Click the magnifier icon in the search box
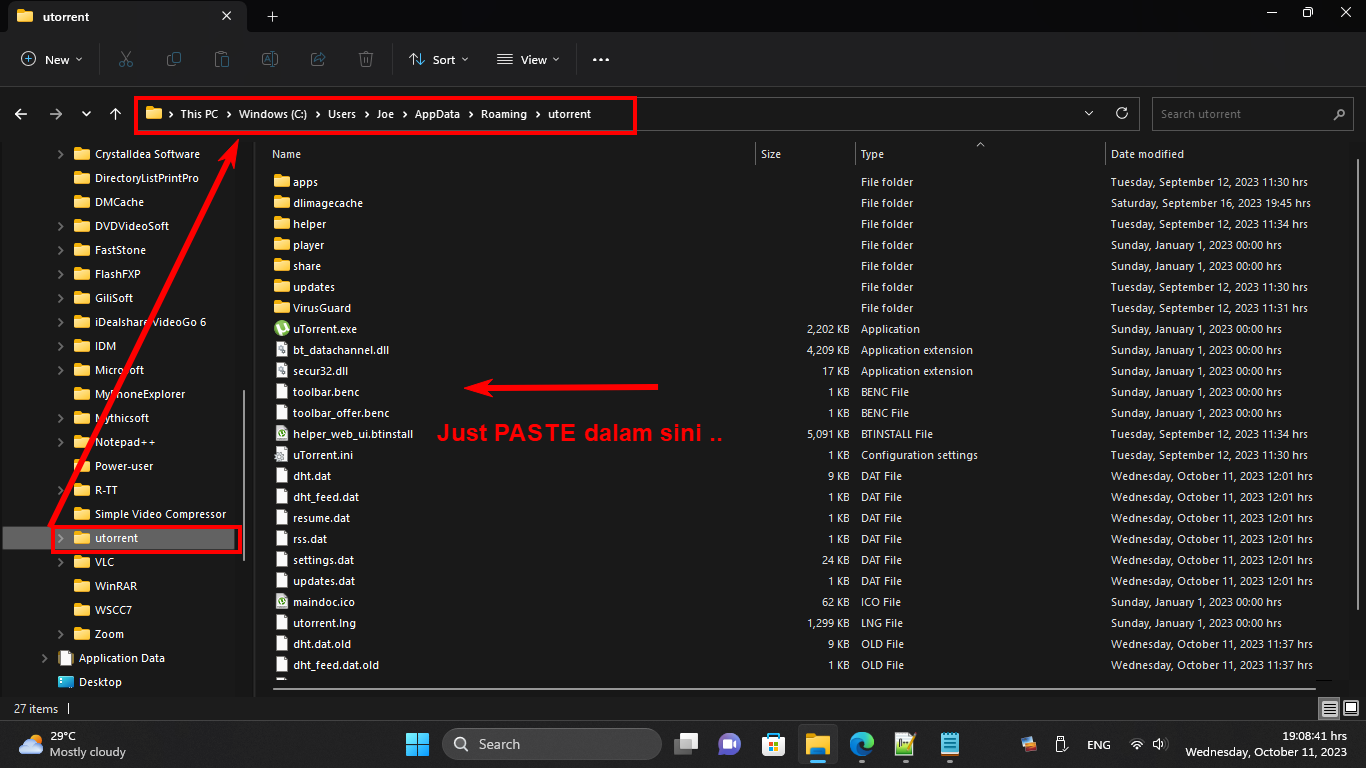1366x768 pixels. coord(1339,114)
